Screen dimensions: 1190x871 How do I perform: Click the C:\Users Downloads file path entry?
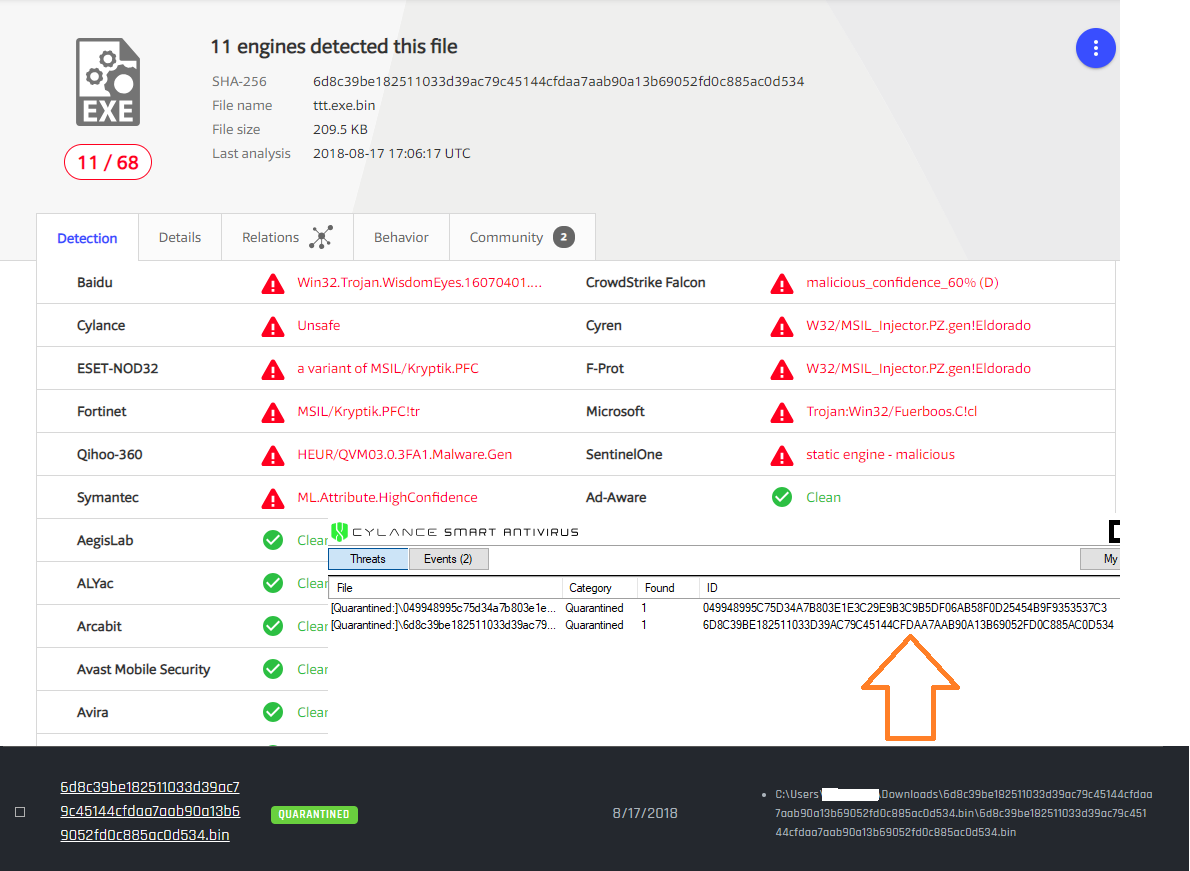(x=964, y=813)
